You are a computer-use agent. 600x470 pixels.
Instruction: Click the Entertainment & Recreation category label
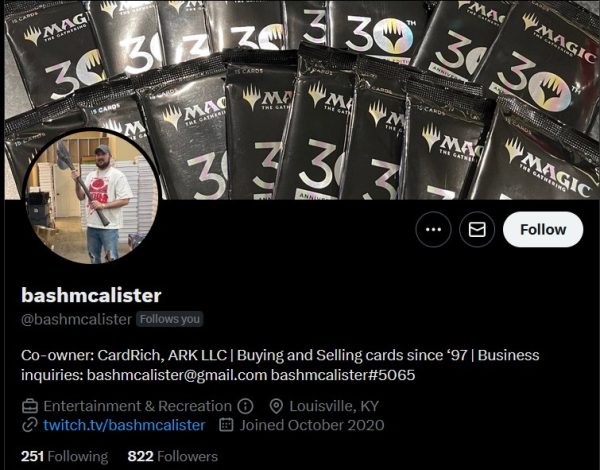coord(137,406)
